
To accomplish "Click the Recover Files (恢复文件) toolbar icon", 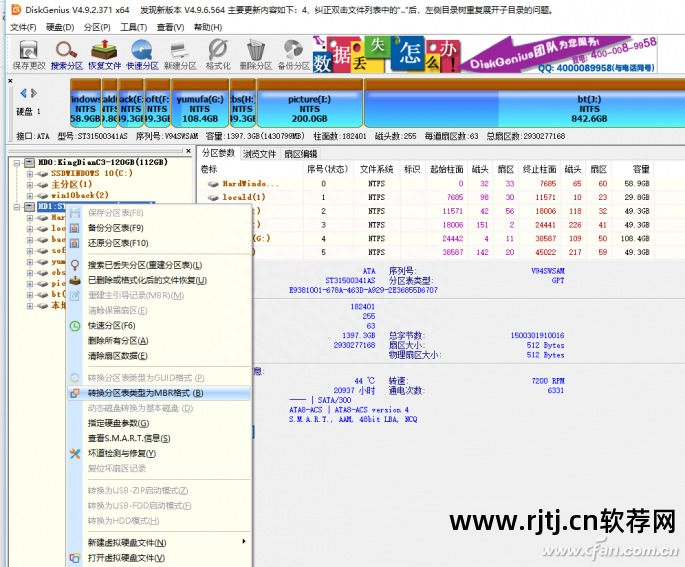I will 104,55.
